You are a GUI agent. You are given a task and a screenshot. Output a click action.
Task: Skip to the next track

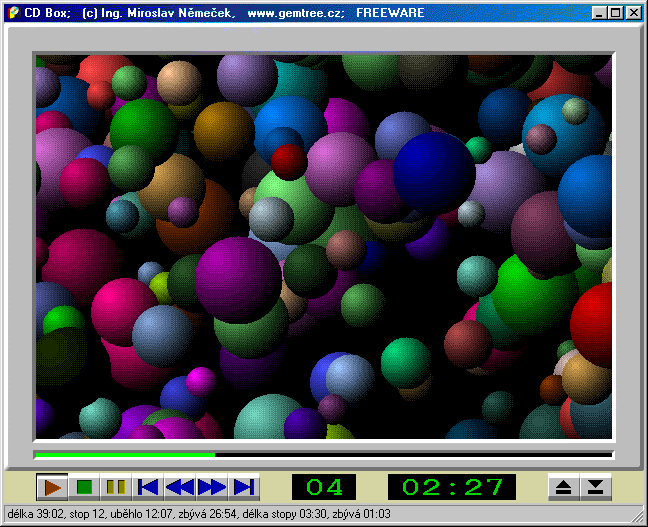click(243, 487)
